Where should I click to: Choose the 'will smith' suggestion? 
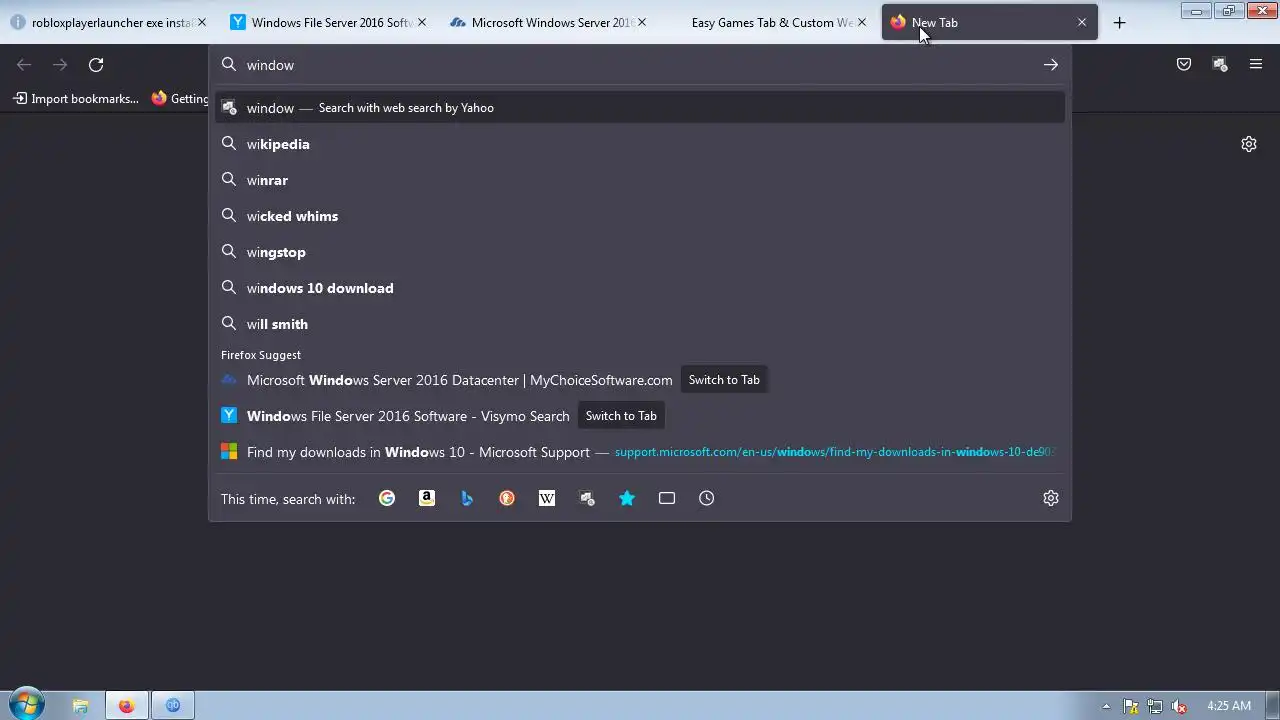(x=640, y=324)
